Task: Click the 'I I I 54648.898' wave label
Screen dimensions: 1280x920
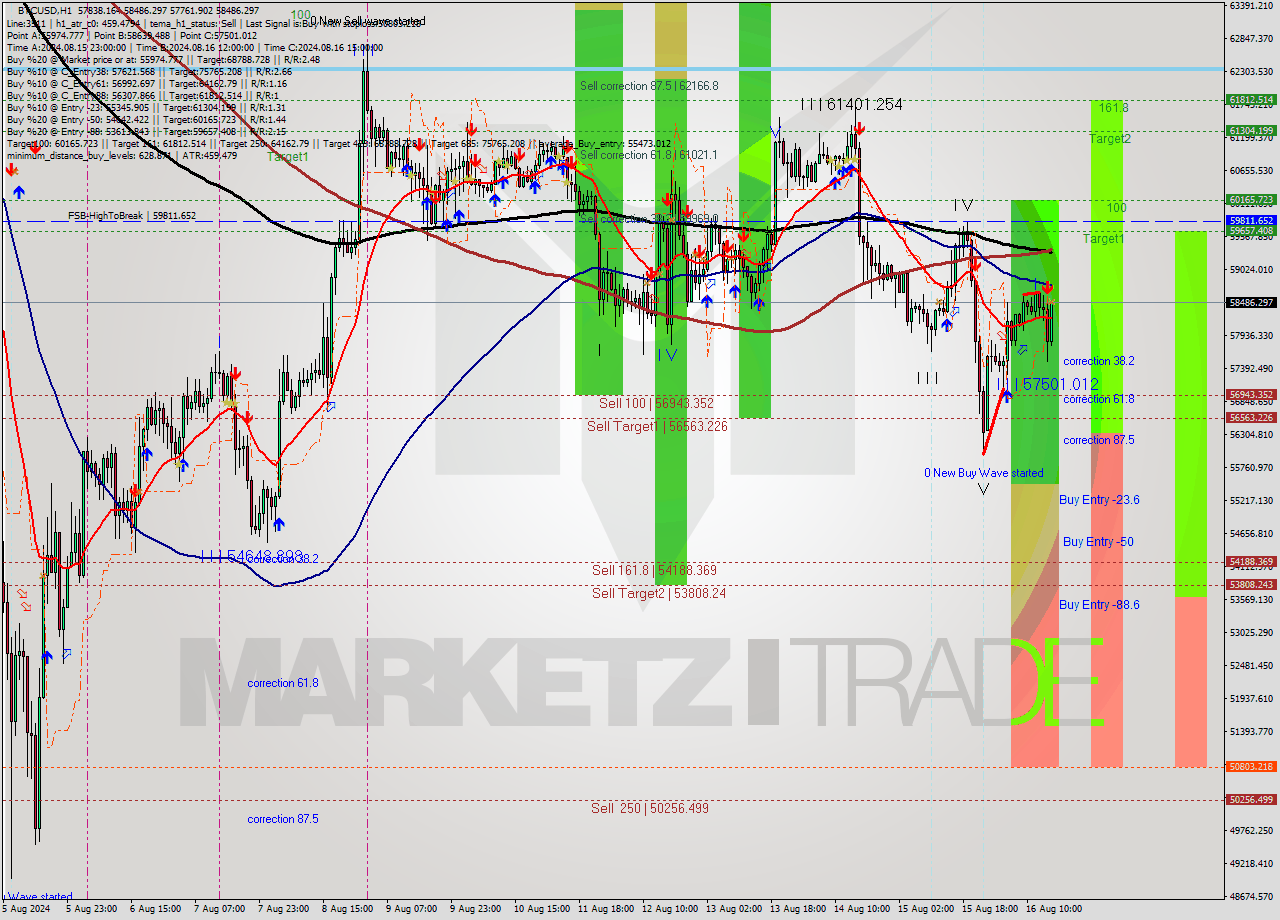Action: pyautogui.click(x=251, y=555)
